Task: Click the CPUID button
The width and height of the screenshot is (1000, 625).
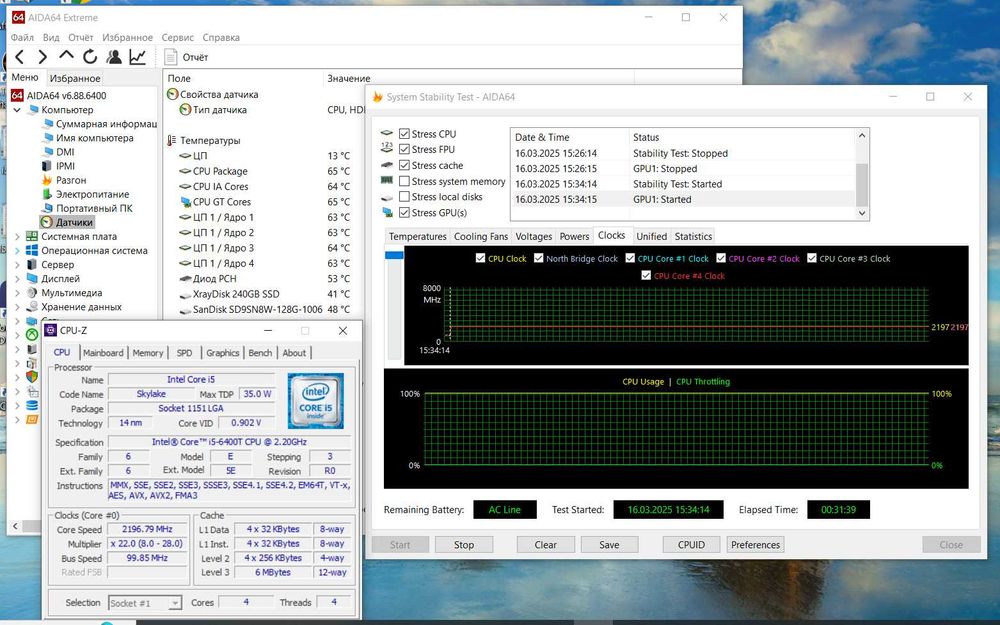Action: coord(691,545)
